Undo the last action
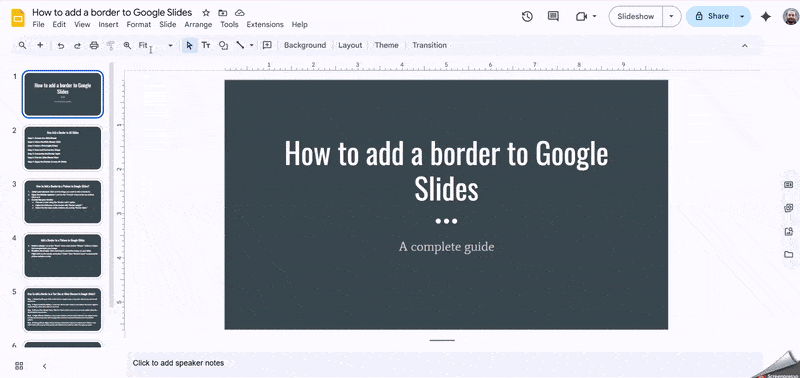800x378 pixels. click(x=61, y=45)
